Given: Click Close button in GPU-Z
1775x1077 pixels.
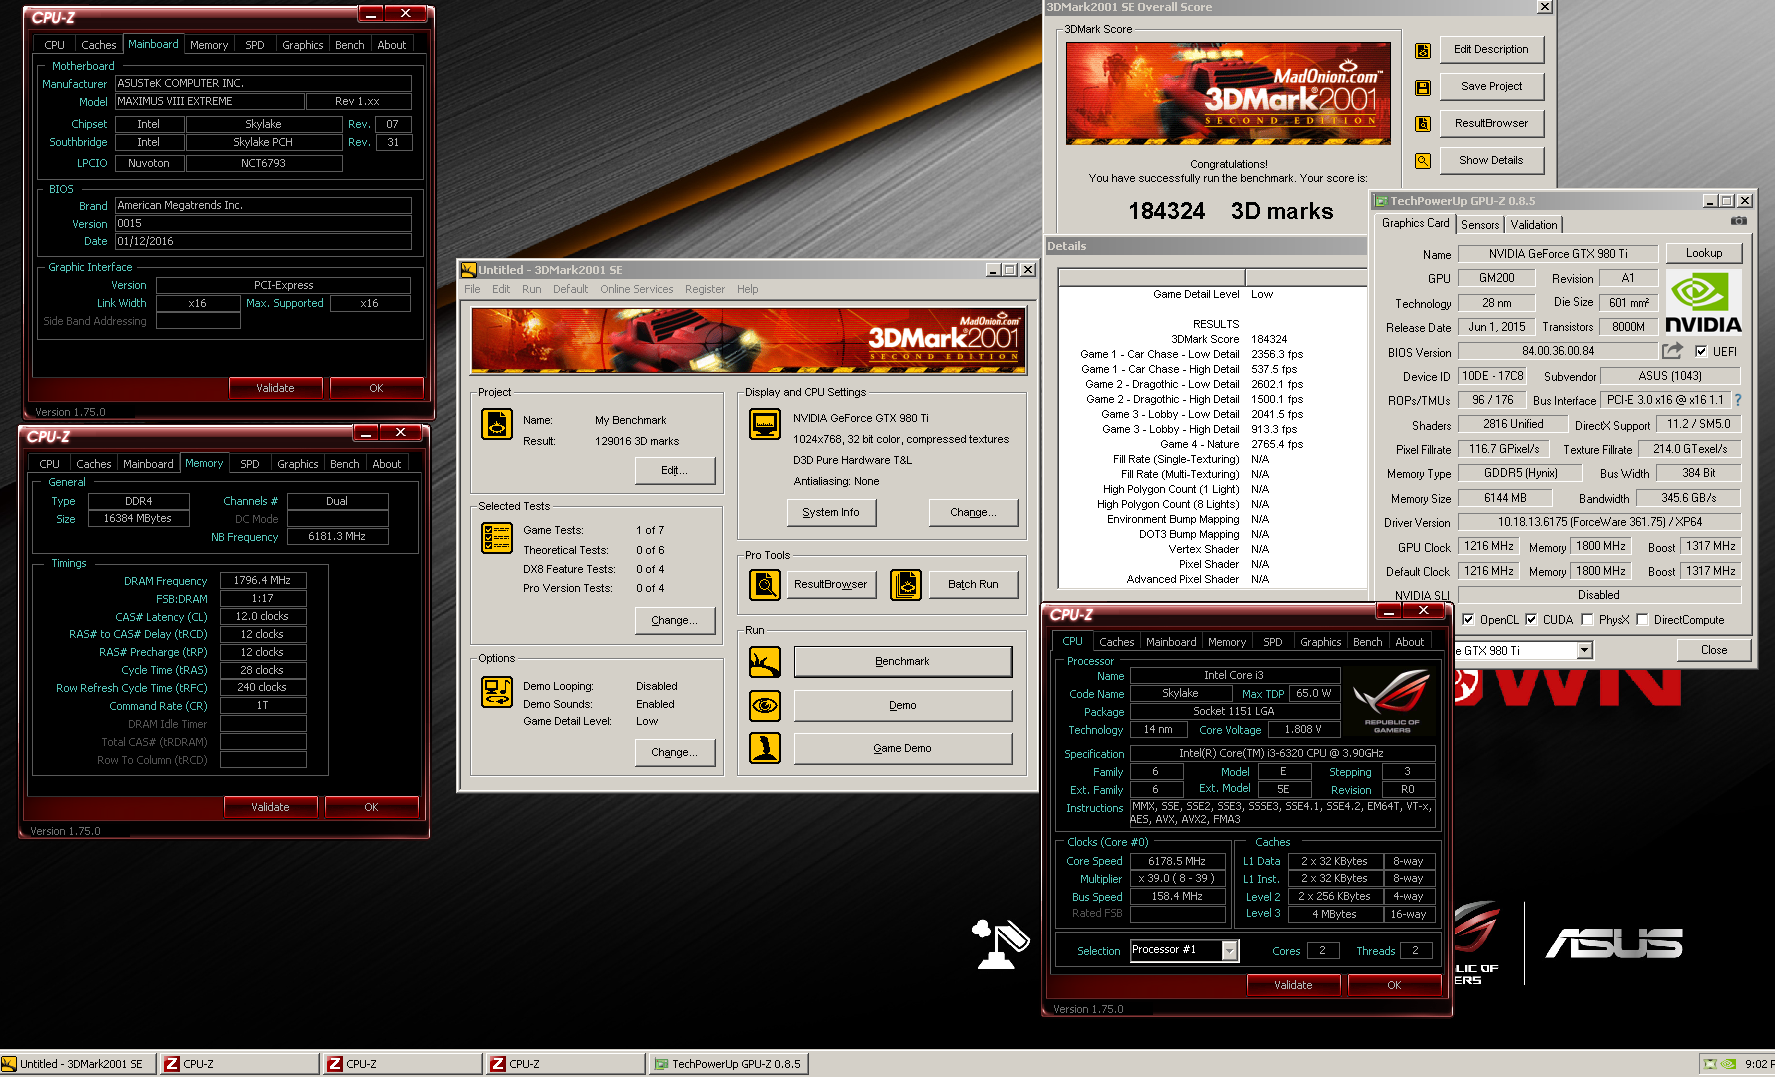Looking at the screenshot, I should pos(1714,650).
